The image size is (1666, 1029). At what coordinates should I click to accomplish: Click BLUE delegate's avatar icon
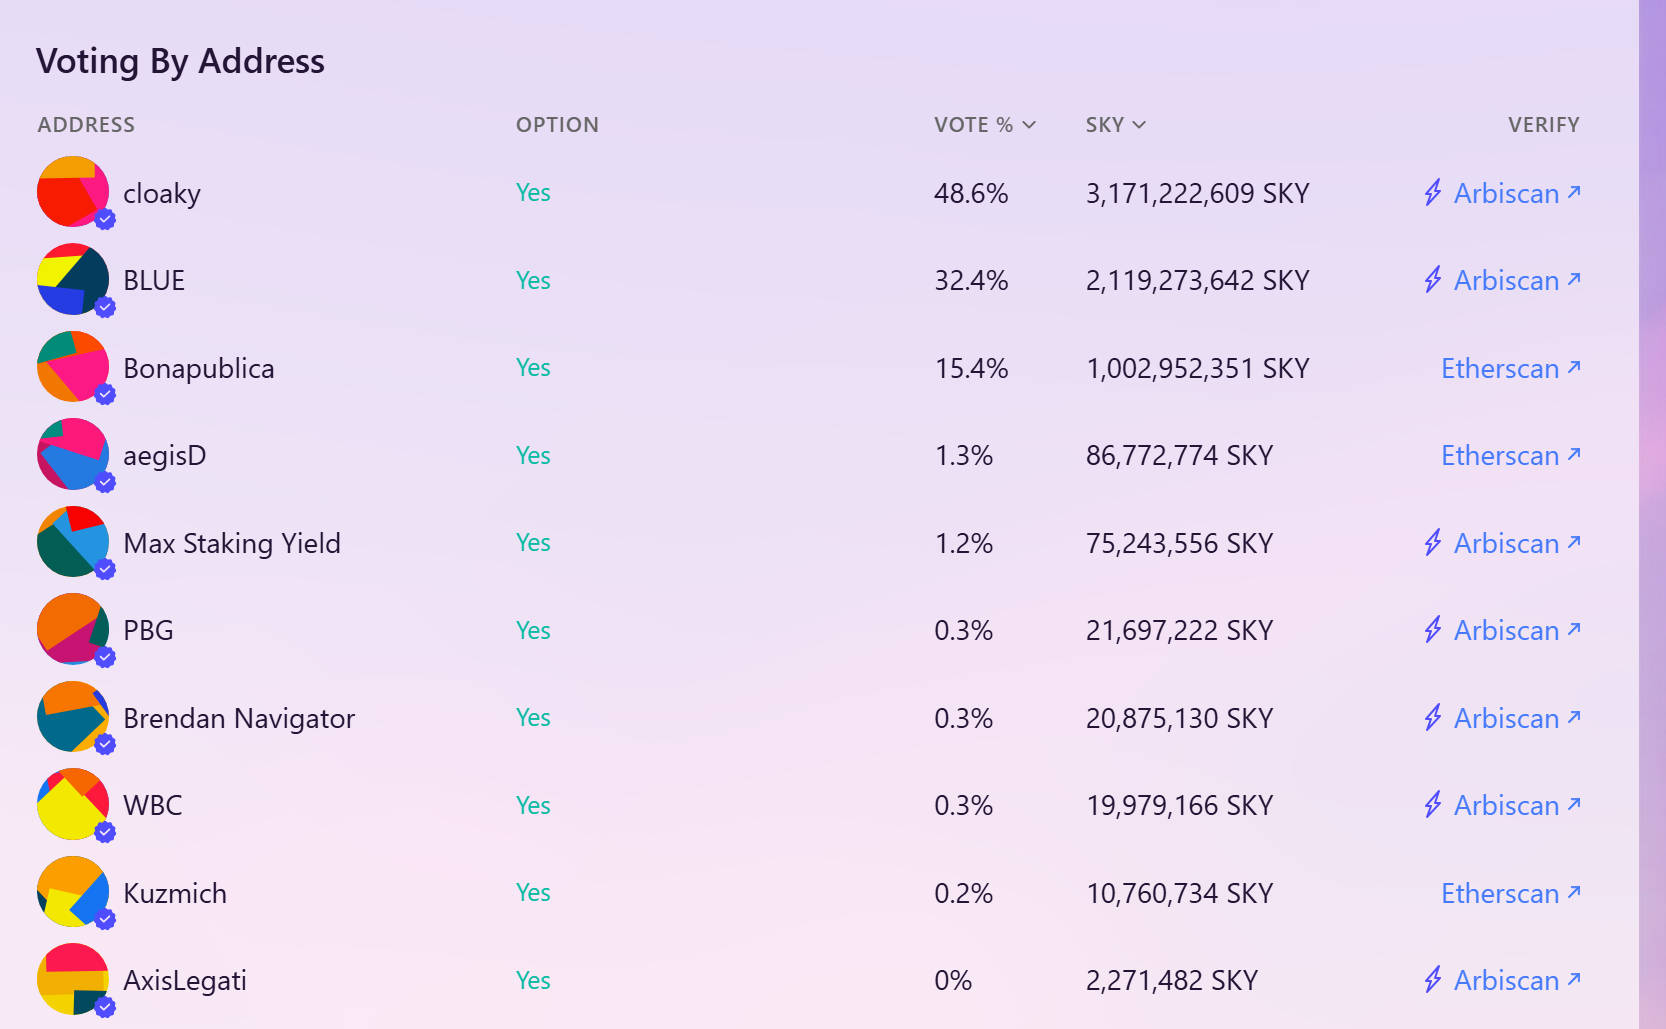pos(73,279)
